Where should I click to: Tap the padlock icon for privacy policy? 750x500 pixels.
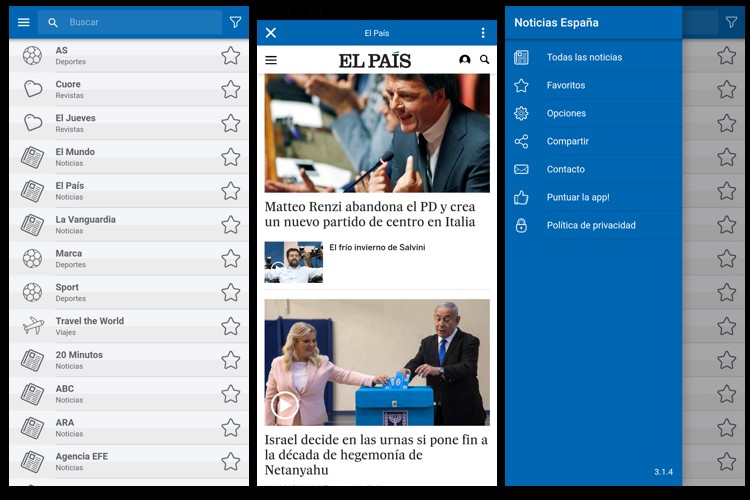coord(521,225)
